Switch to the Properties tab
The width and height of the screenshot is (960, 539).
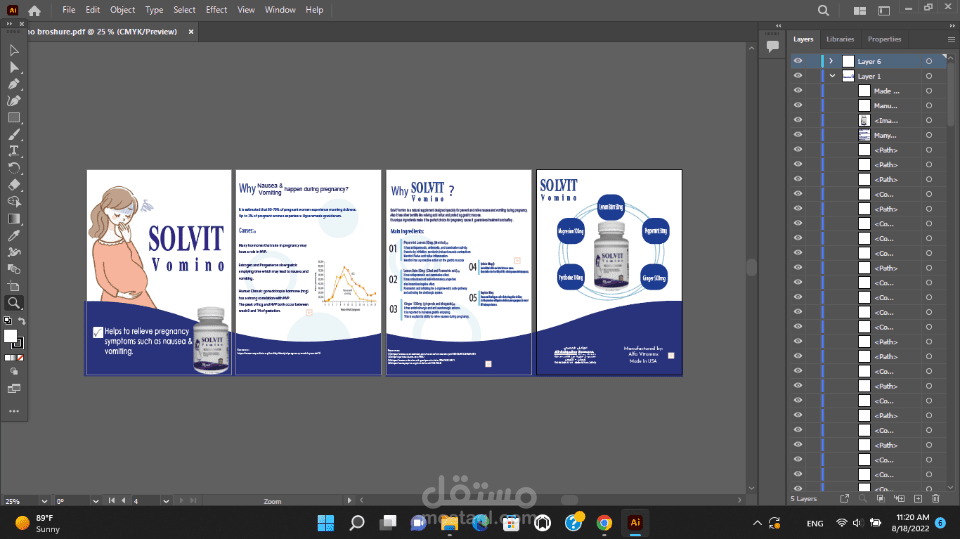point(884,39)
